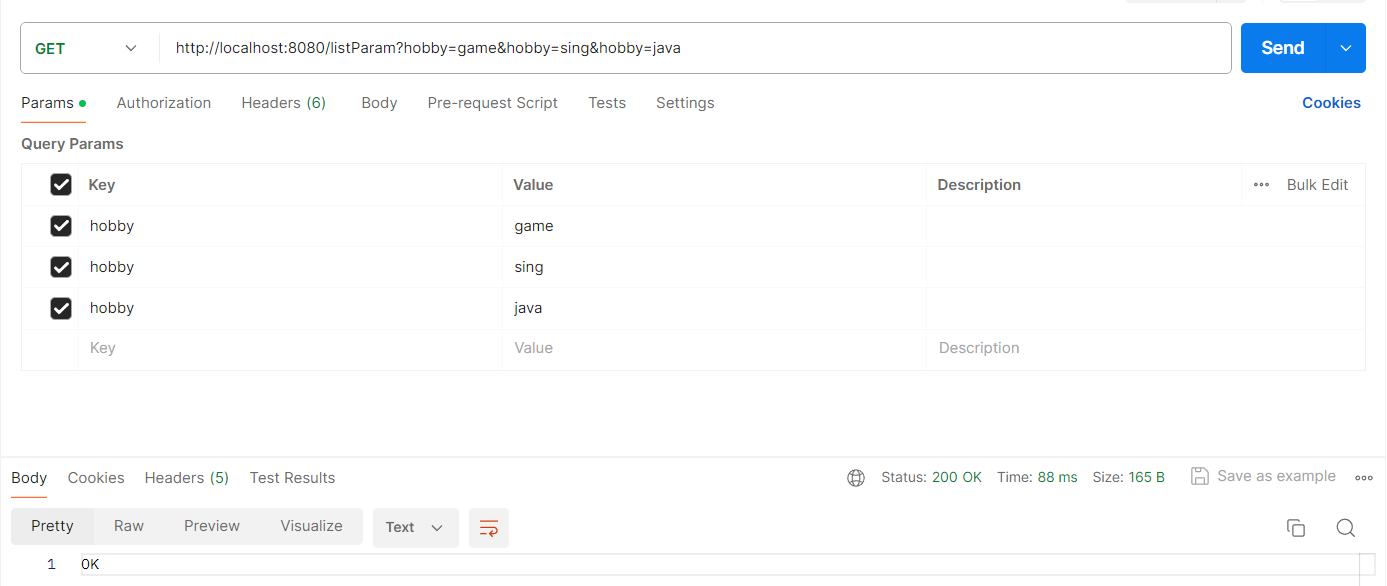Click the request URL input field
The image size is (1387, 586).
tap(696, 48)
